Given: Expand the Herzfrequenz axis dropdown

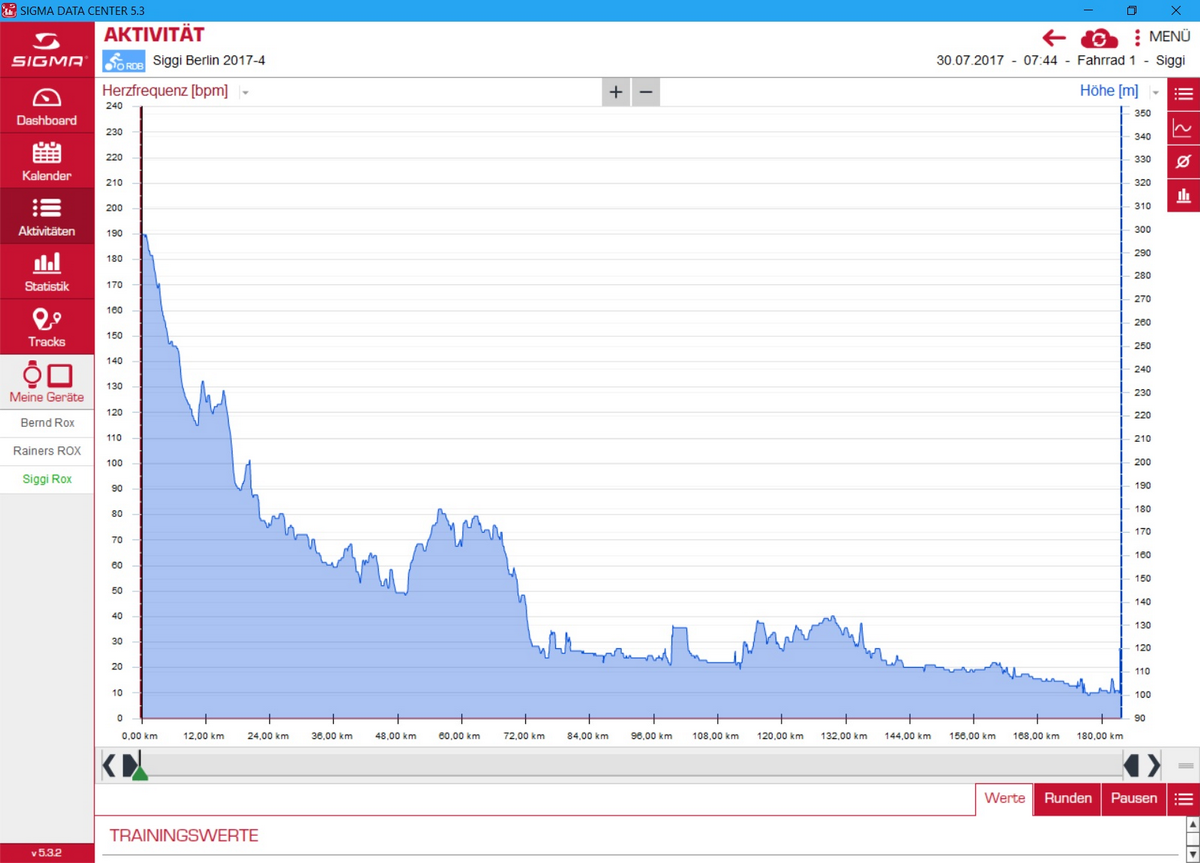Looking at the screenshot, I should pyautogui.click(x=245, y=92).
